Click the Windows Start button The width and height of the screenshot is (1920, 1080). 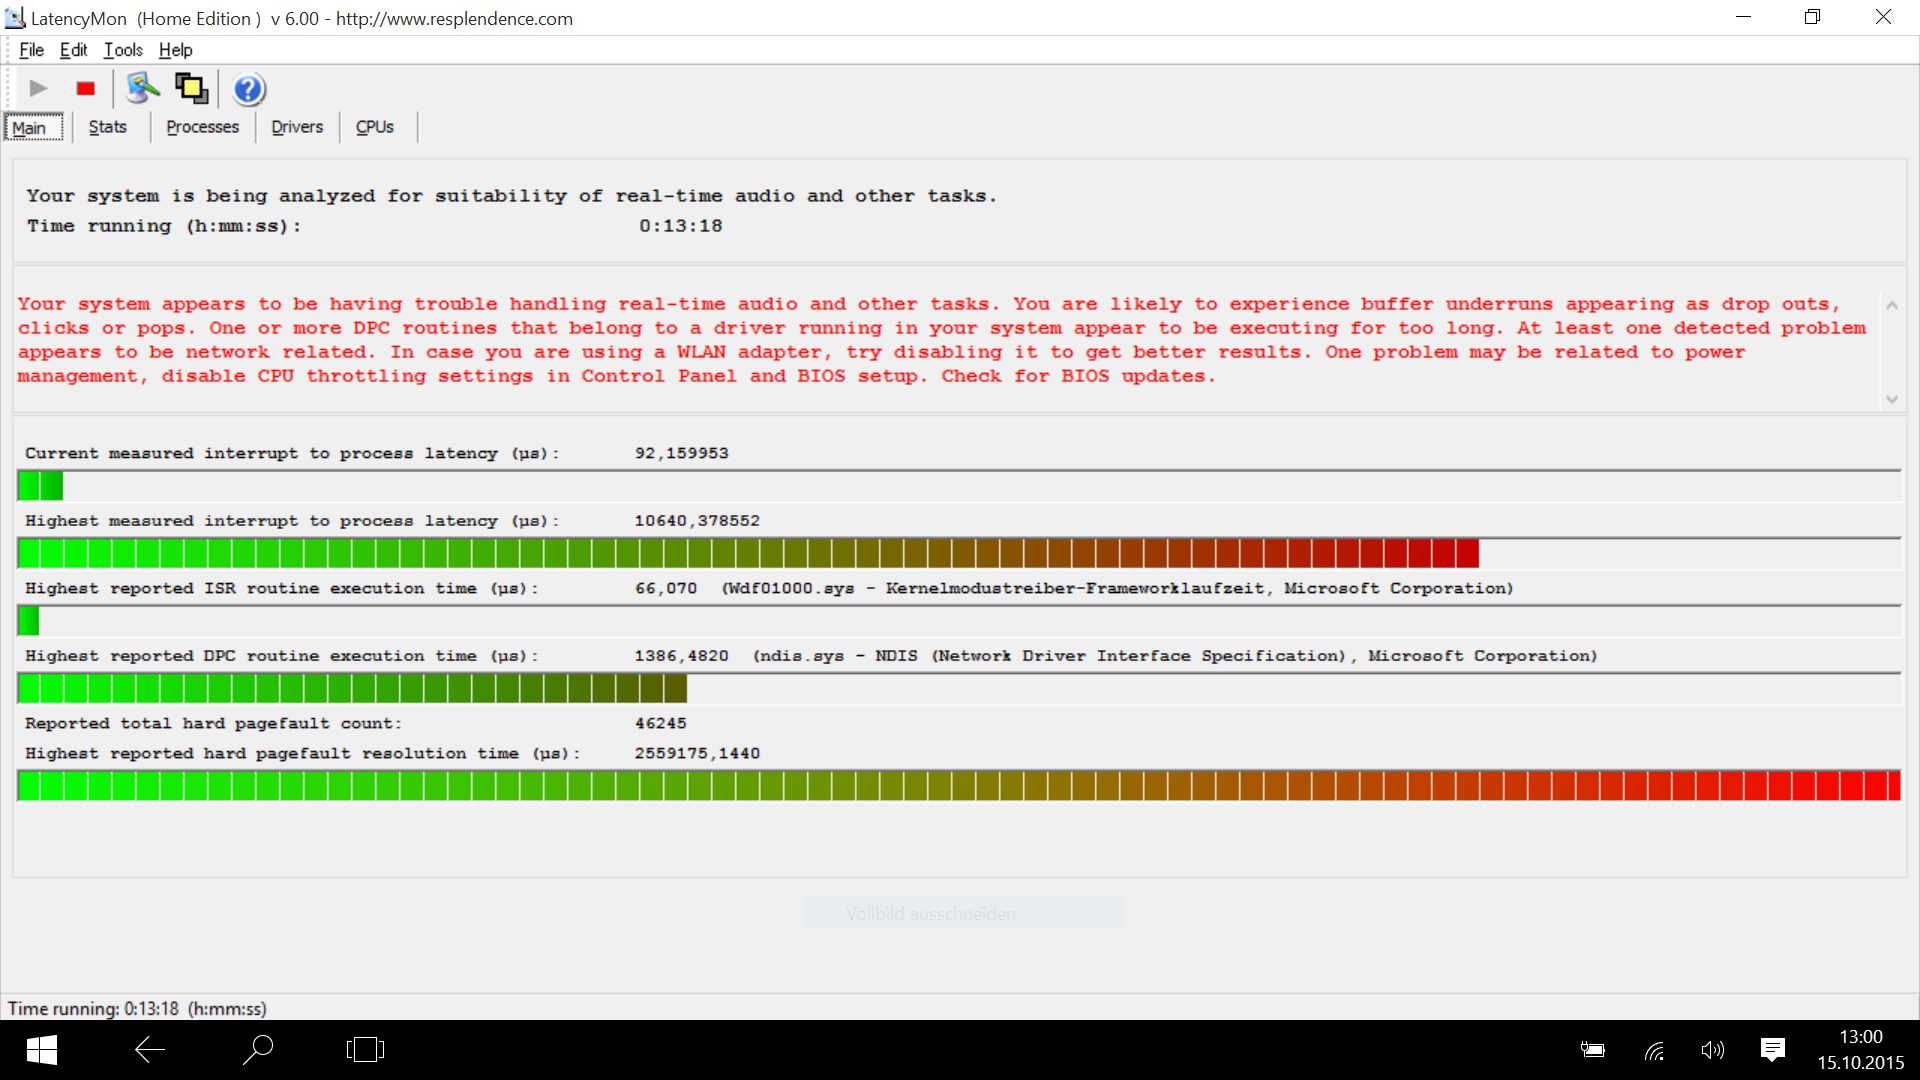41,1049
